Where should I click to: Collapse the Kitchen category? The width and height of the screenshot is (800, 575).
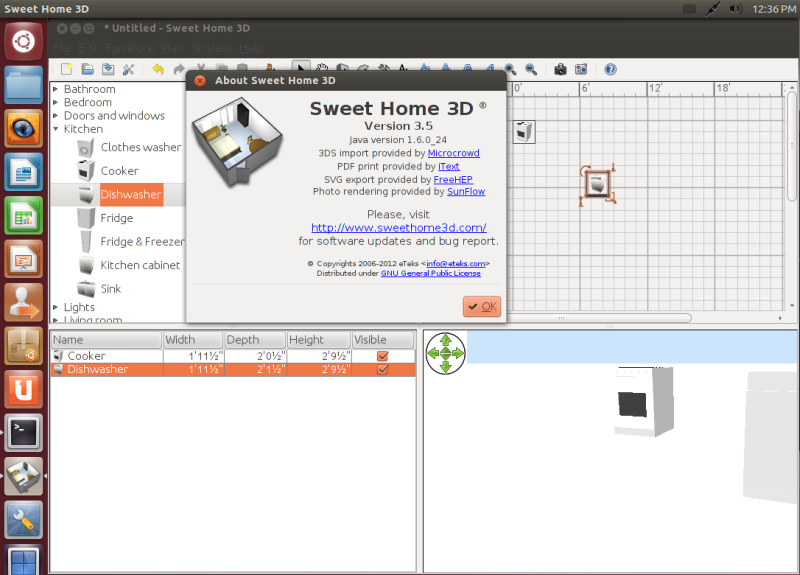click(x=56, y=129)
